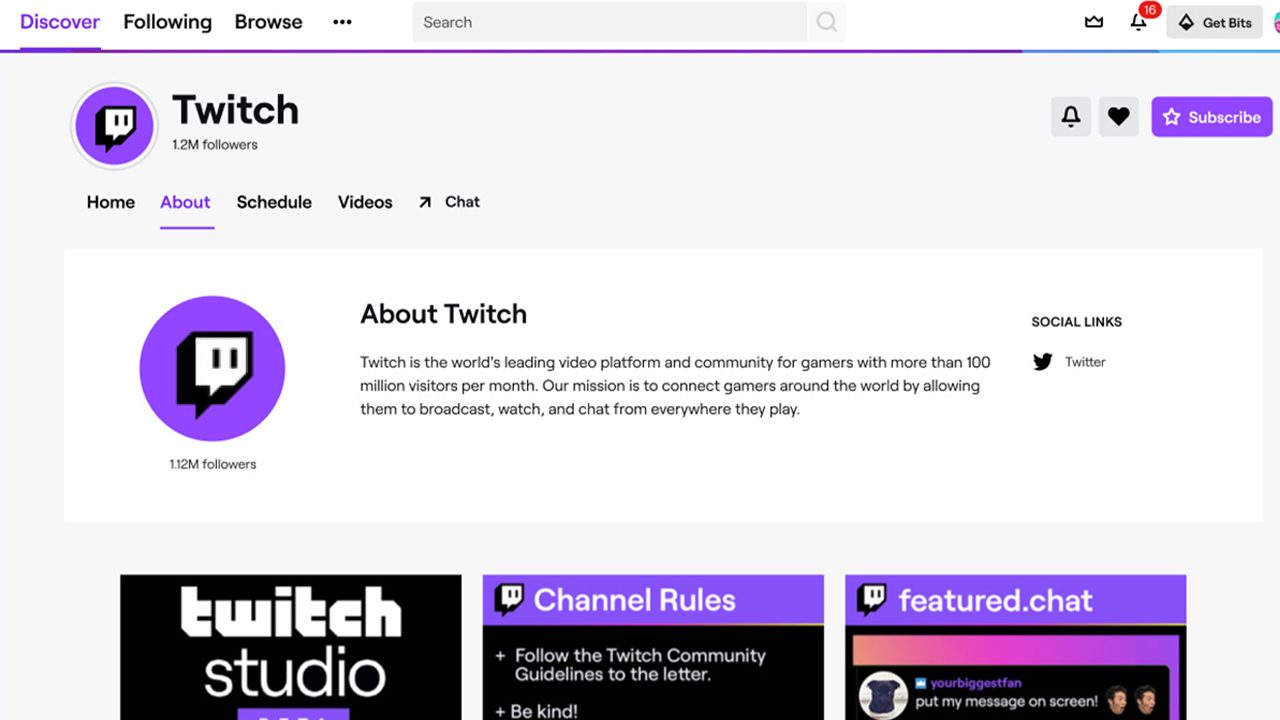Click the 1.2M followers text under title
The image size is (1280, 720).
tap(215, 145)
